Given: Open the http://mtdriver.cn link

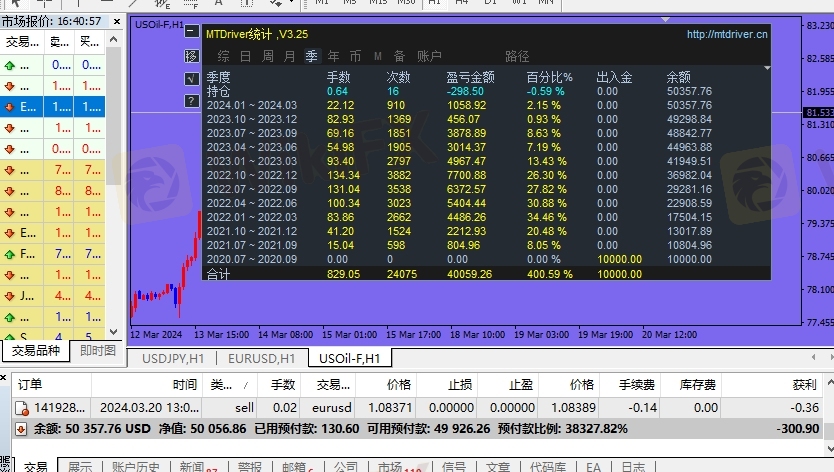Looking at the screenshot, I should tap(727, 35).
